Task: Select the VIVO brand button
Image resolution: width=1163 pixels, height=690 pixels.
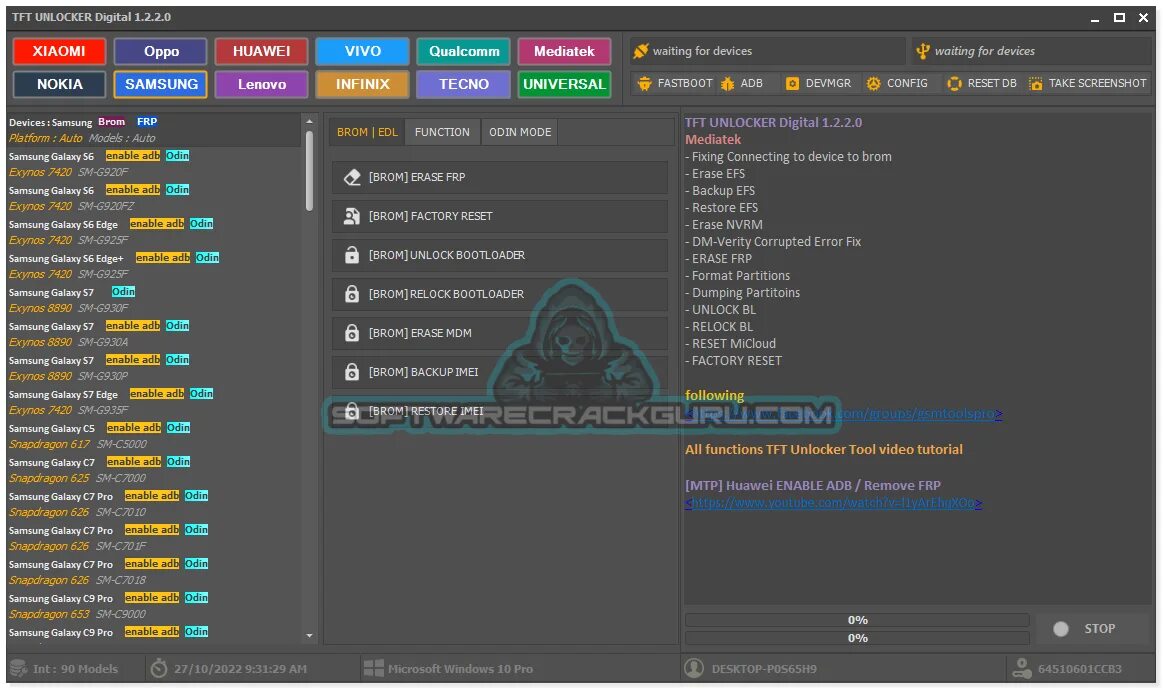Action: point(363,51)
